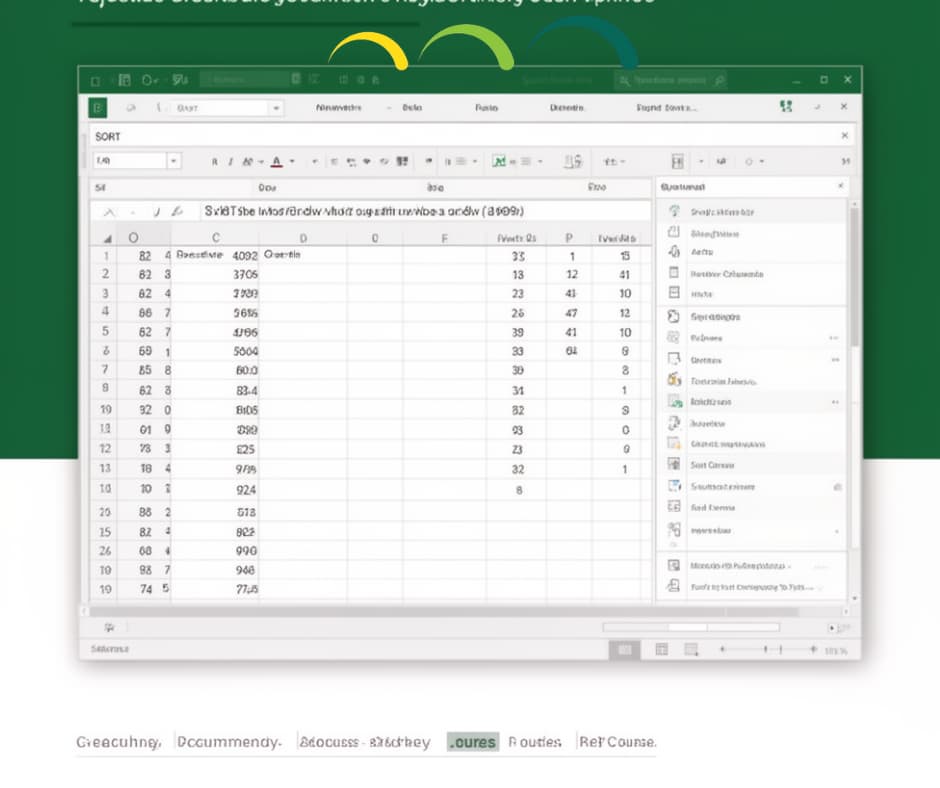Switch to the normal view button in status bar

point(624,649)
